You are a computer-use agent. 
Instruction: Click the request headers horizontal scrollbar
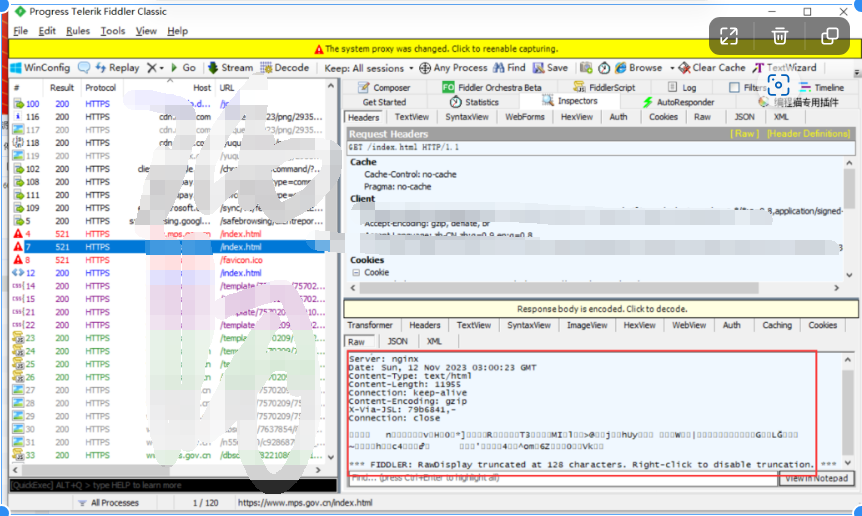pyautogui.click(x=560, y=288)
